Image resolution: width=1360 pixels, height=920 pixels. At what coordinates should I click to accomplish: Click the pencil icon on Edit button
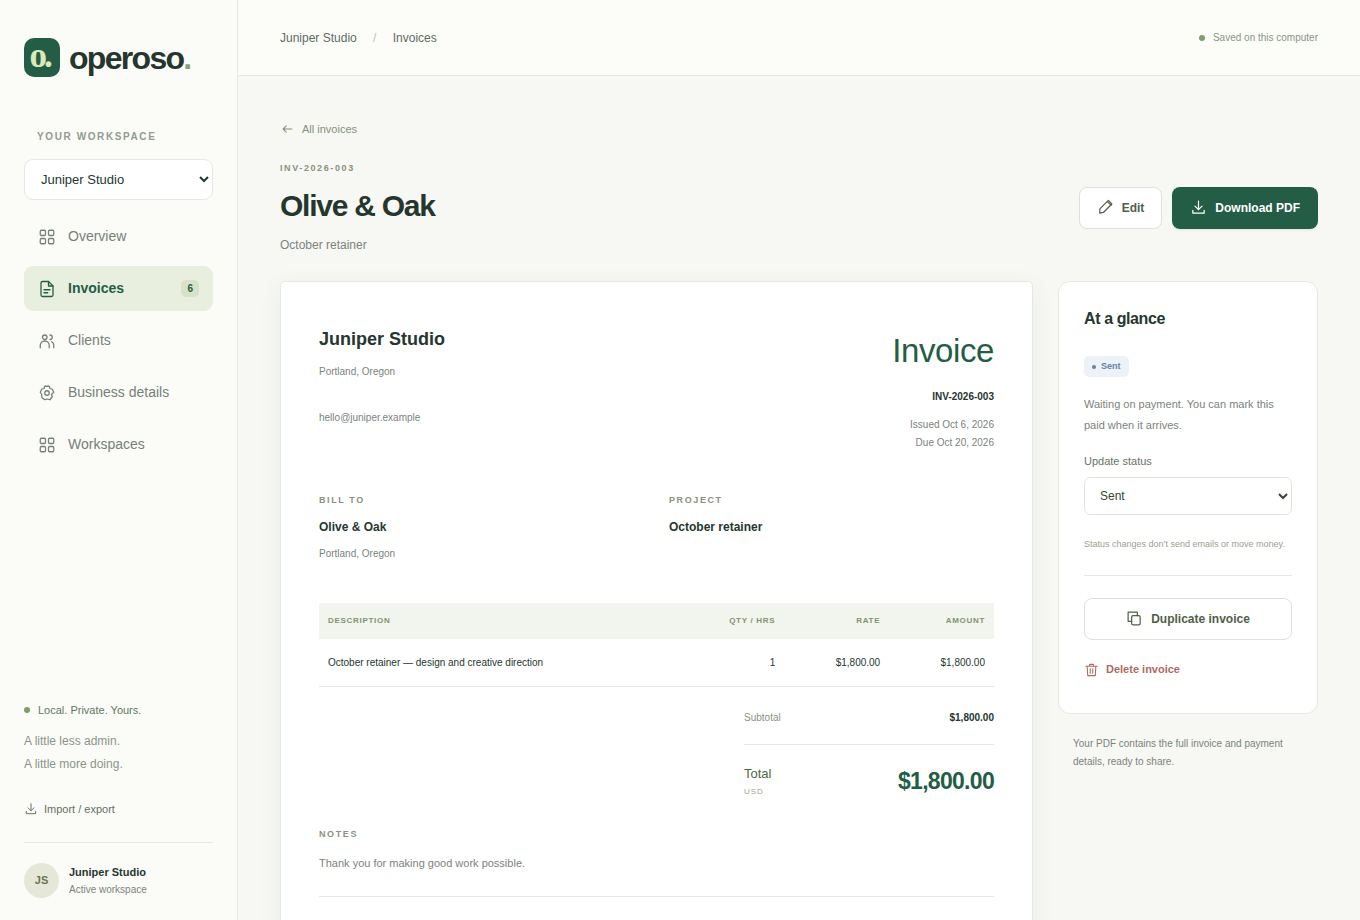[x=1105, y=207]
